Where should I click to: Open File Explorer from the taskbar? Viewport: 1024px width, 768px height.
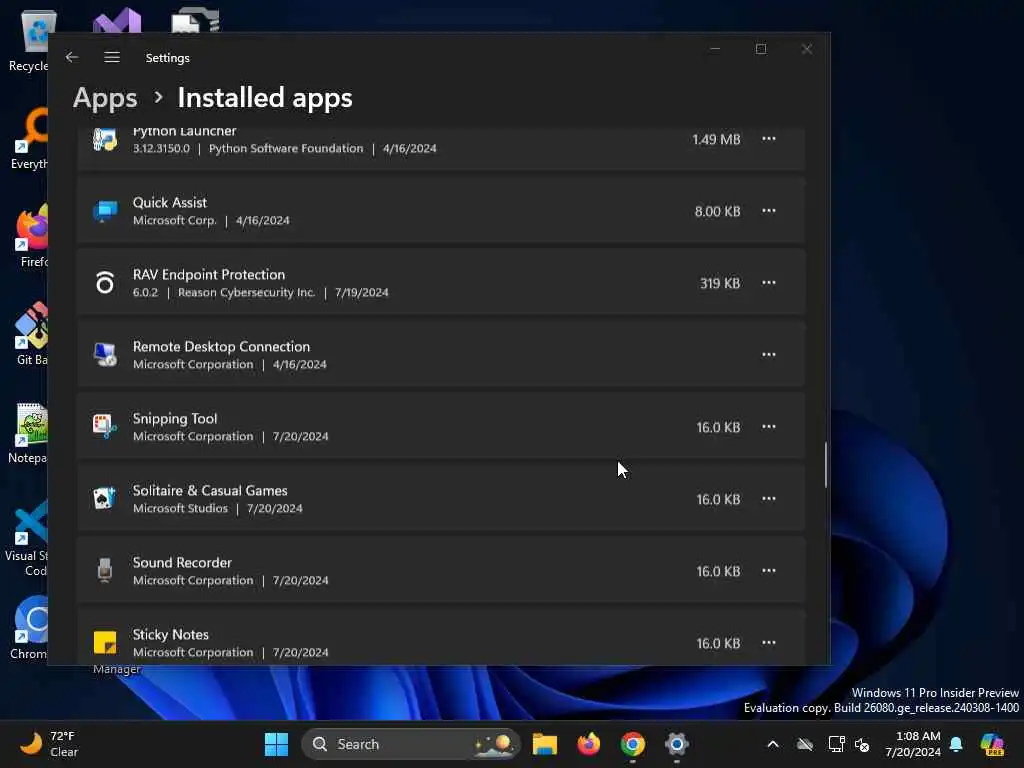[544, 744]
